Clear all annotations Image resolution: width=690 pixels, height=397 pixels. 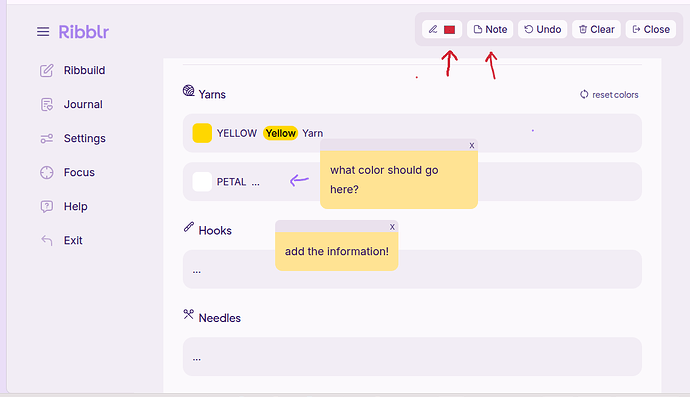tap(596, 29)
